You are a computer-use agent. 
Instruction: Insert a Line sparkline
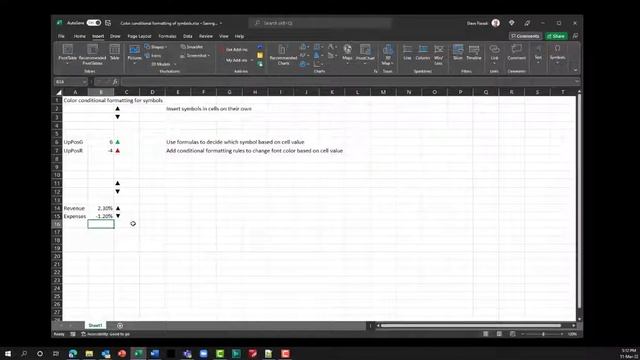407,52
